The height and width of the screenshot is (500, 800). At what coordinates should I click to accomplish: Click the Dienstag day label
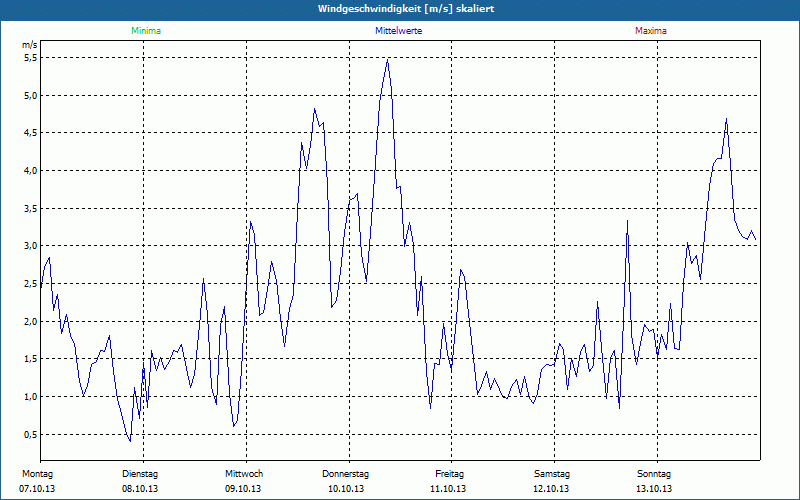(140, 474)
